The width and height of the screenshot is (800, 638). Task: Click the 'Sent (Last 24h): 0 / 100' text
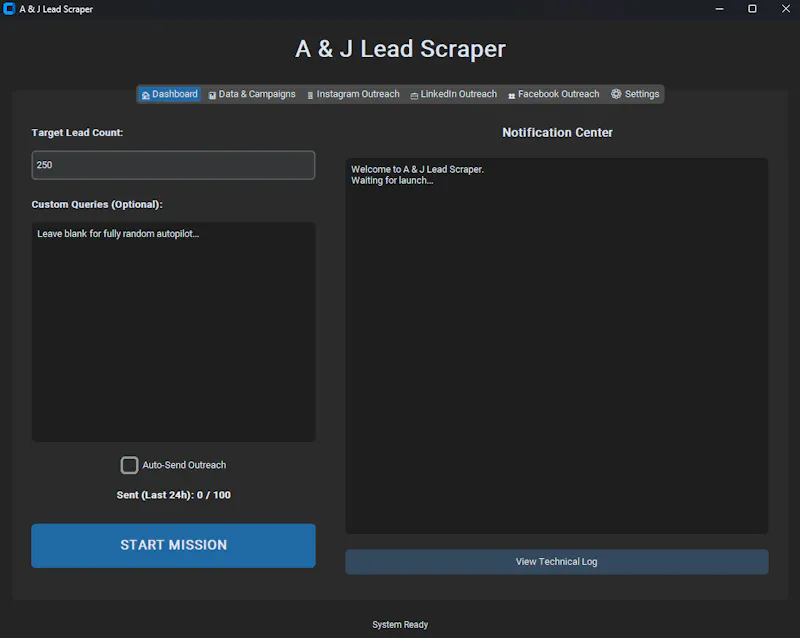(x=173, y=495)
